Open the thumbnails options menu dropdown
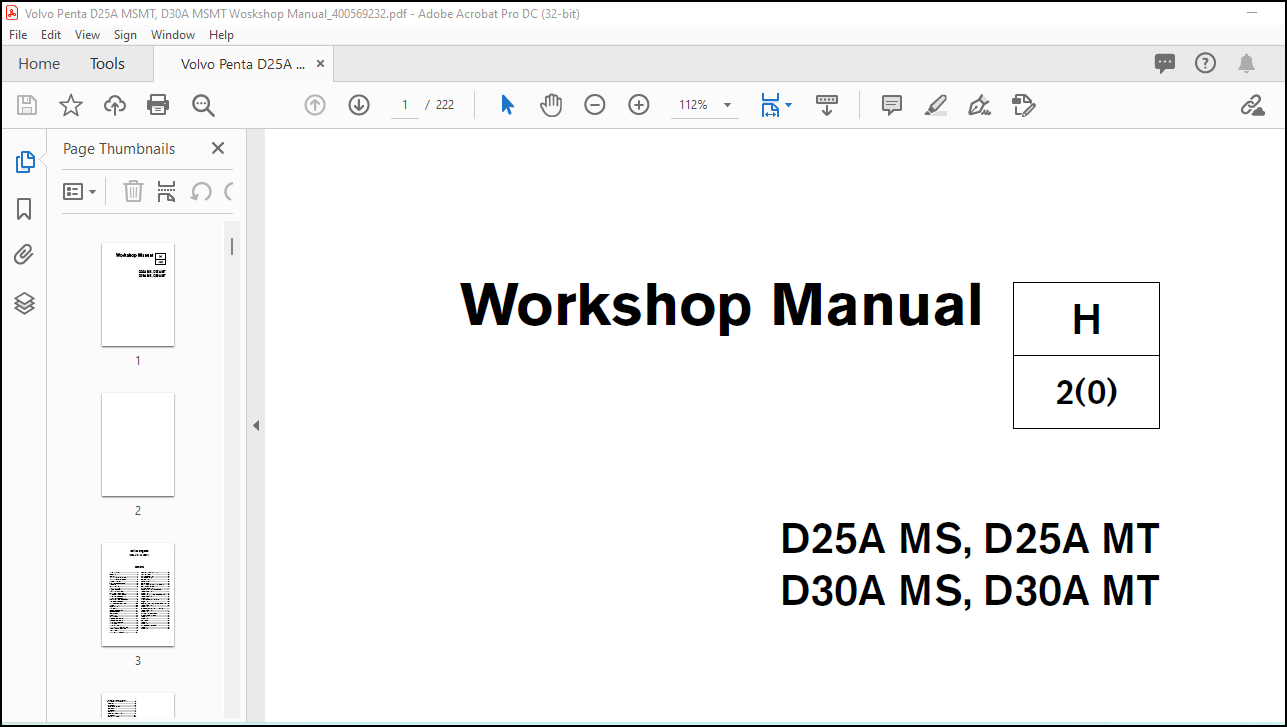The image size is (1287, 727). [80, 191]
